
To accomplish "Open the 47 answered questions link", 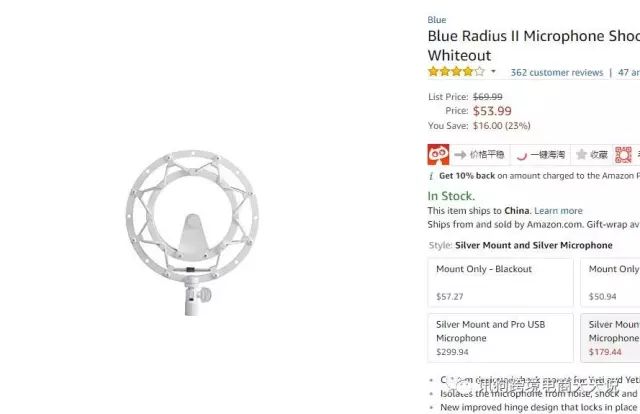I will pos(629,73).
